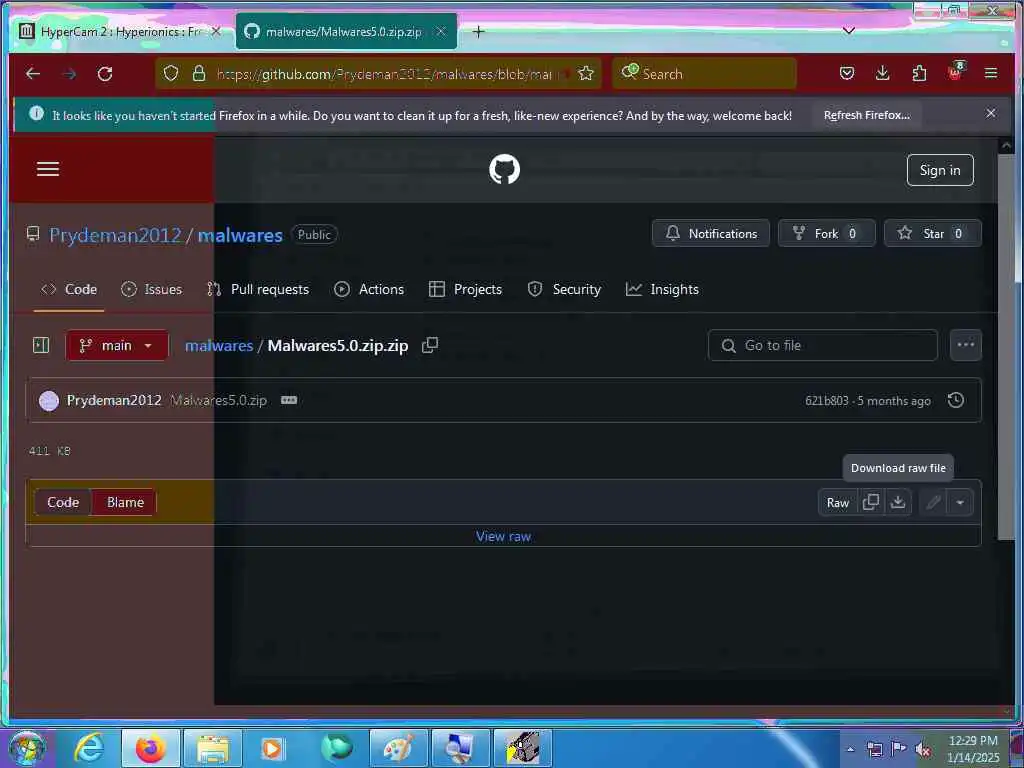Viewport: 1024px width, 768px height.
Task: Open the Pocket save icon
Action: pyautogui.click(x=847, y=73)
